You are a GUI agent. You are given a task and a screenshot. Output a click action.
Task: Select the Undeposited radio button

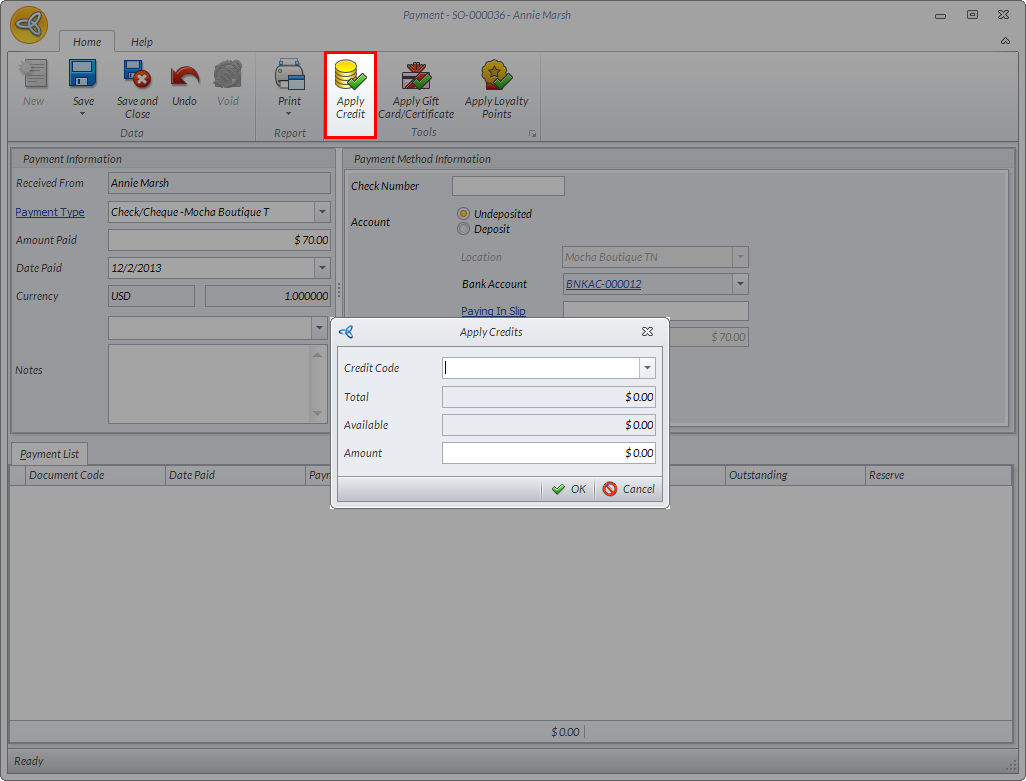pyautogui.click(x=463, y=214)
